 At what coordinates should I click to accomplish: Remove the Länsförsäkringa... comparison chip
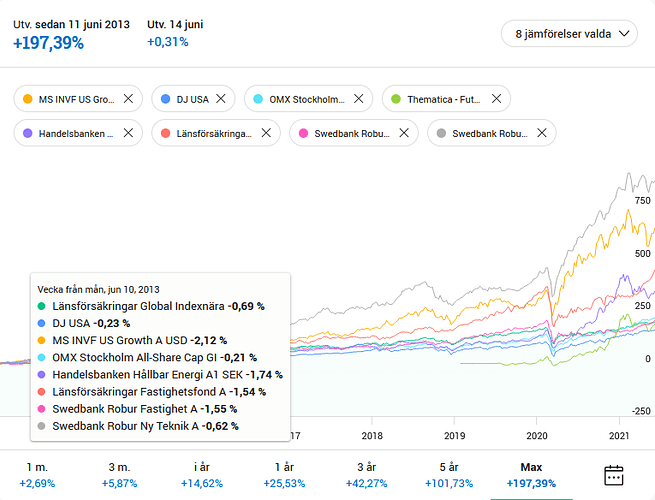pos(266,133)
